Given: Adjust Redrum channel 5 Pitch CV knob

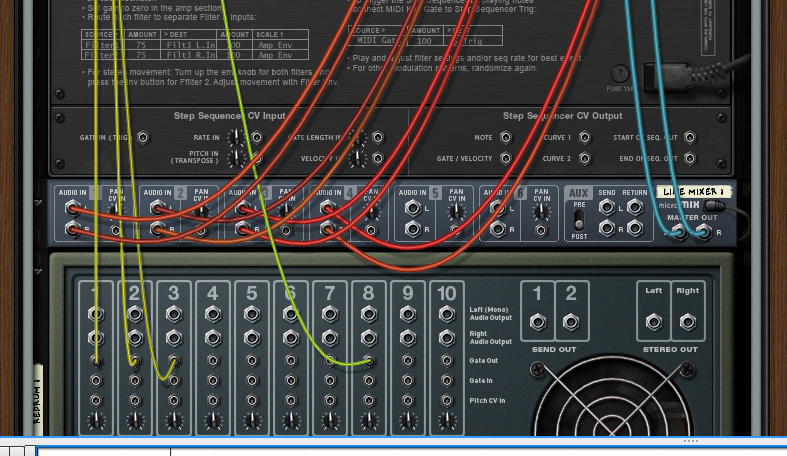Looking at the screenshot, I should pyautogui.click(x=252, y=420).
